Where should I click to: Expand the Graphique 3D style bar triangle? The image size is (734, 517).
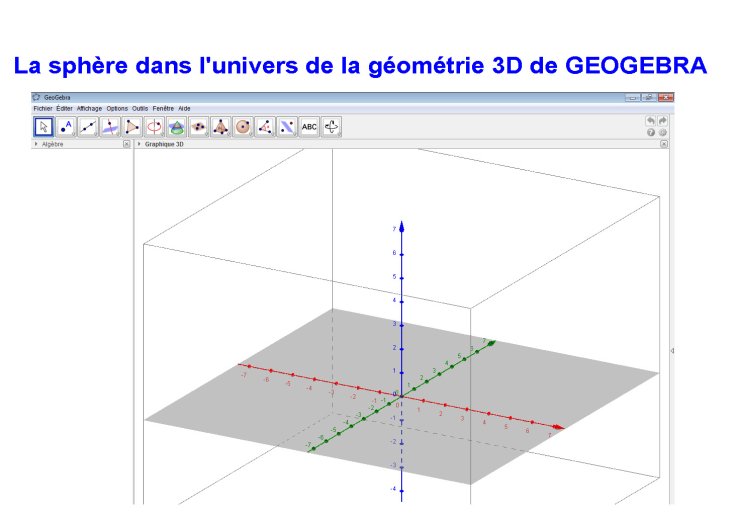139,144
